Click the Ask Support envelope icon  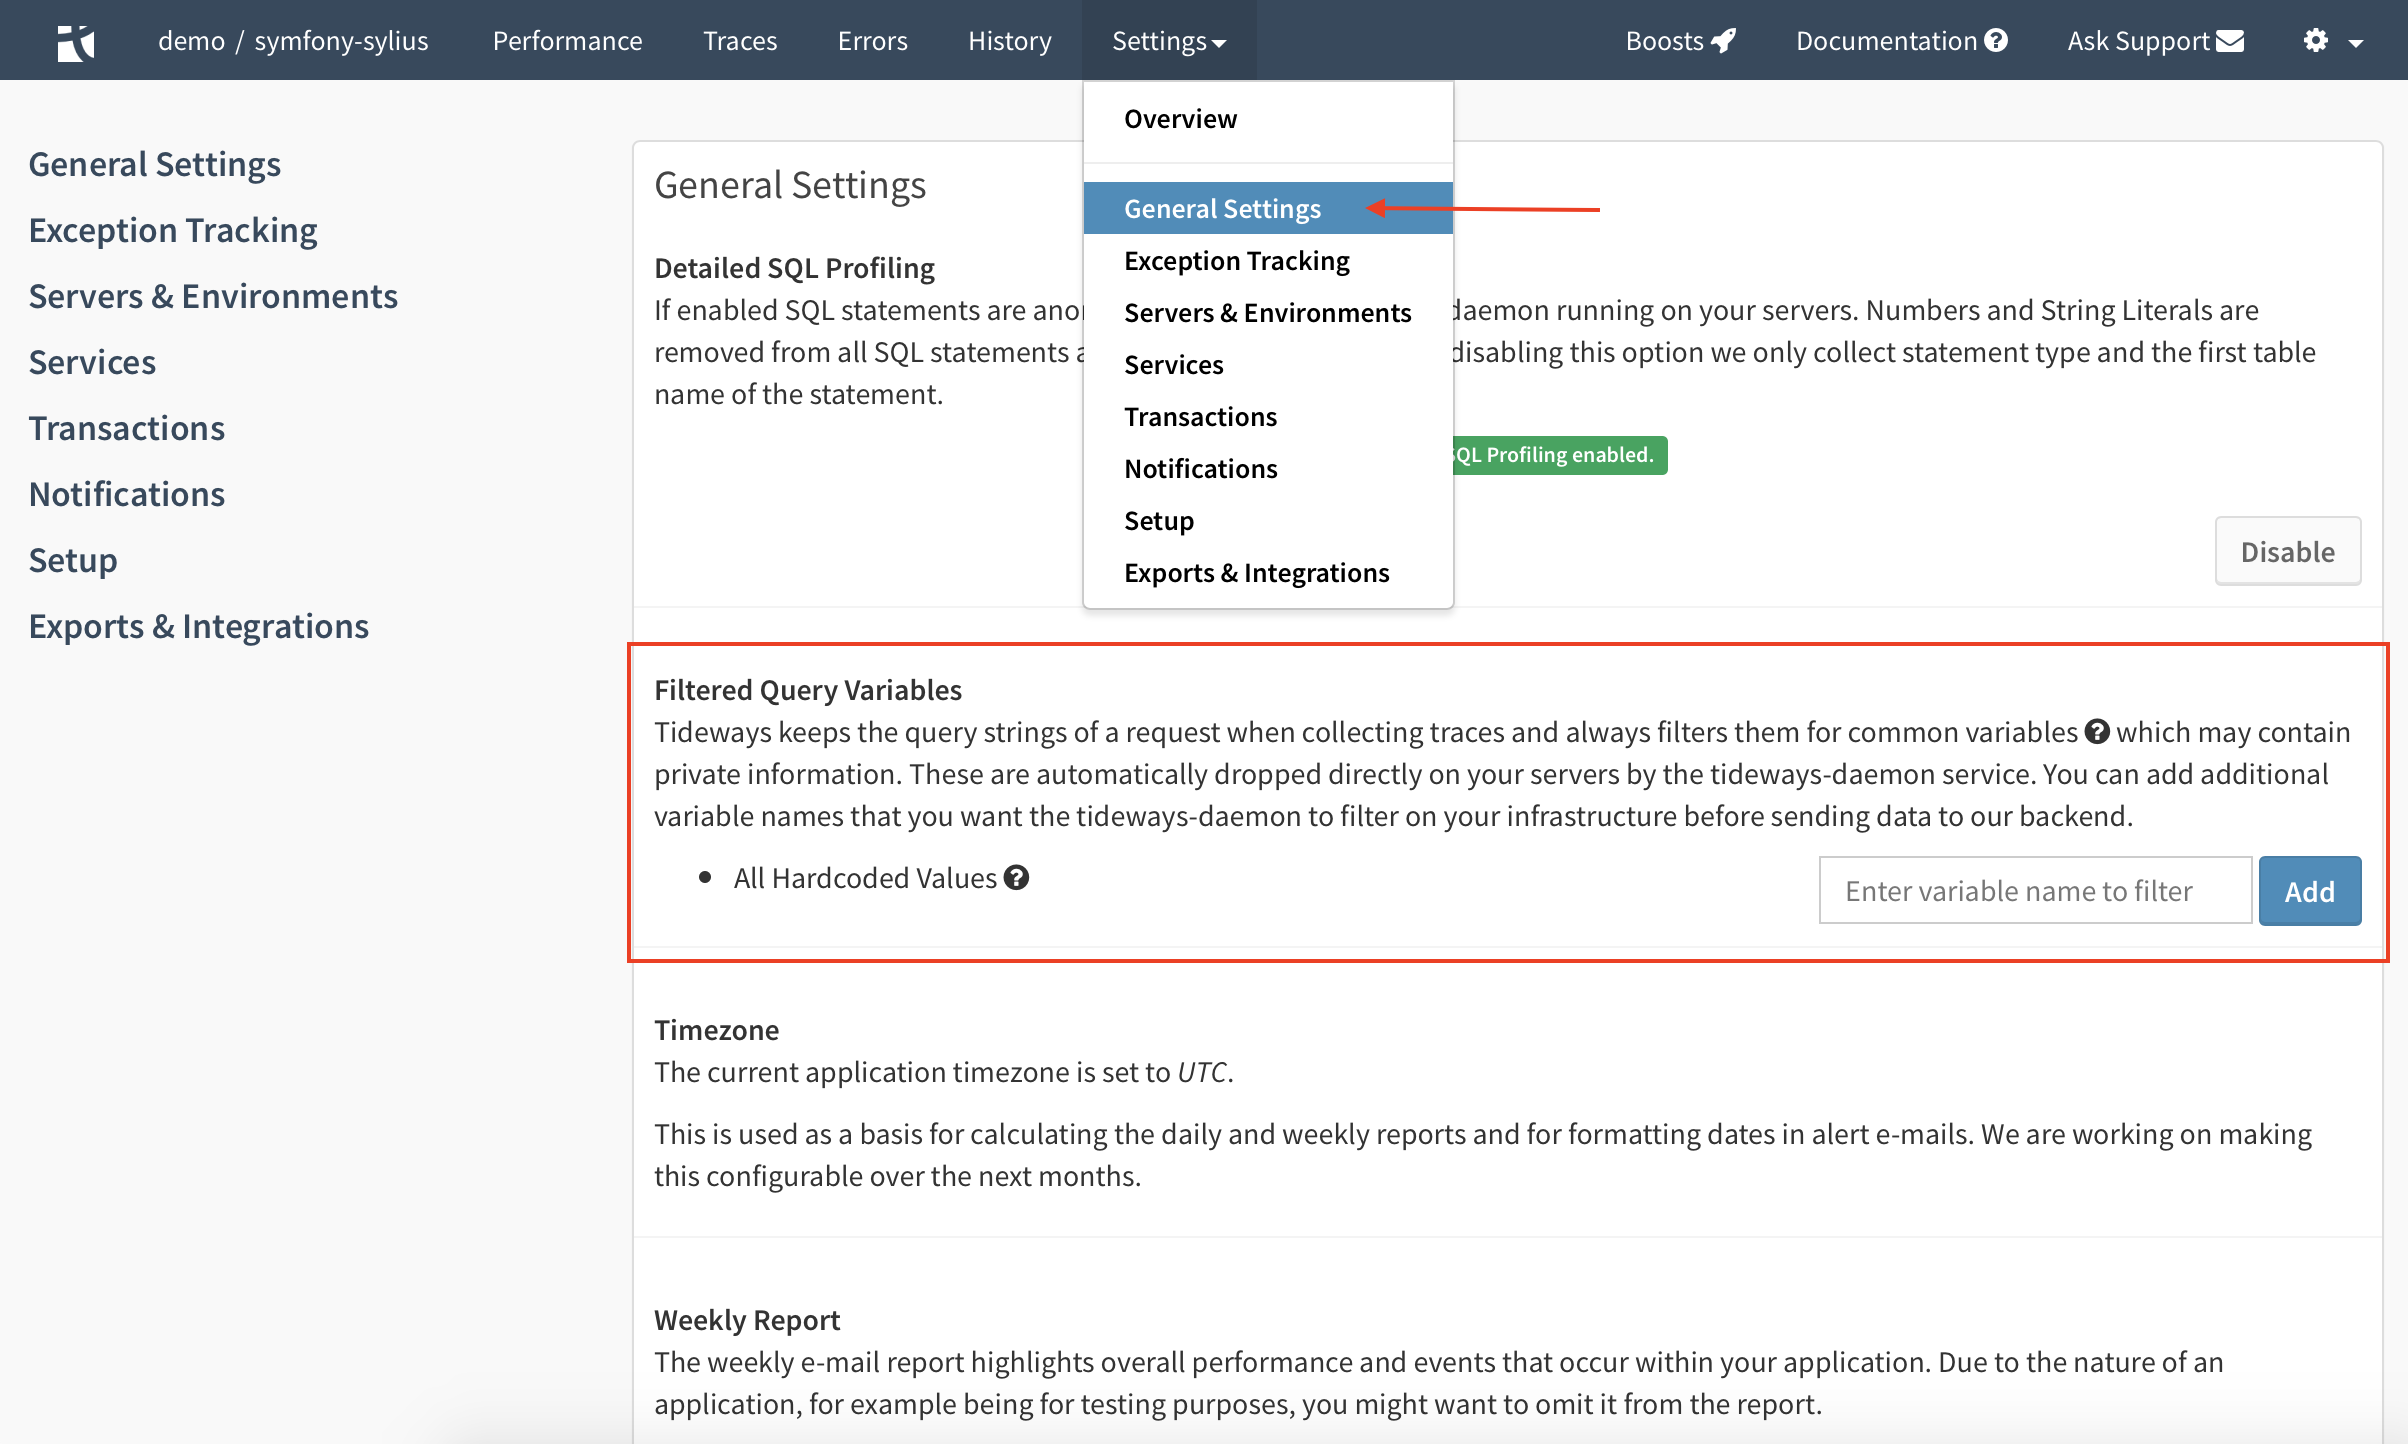(x=2230, y=40)
